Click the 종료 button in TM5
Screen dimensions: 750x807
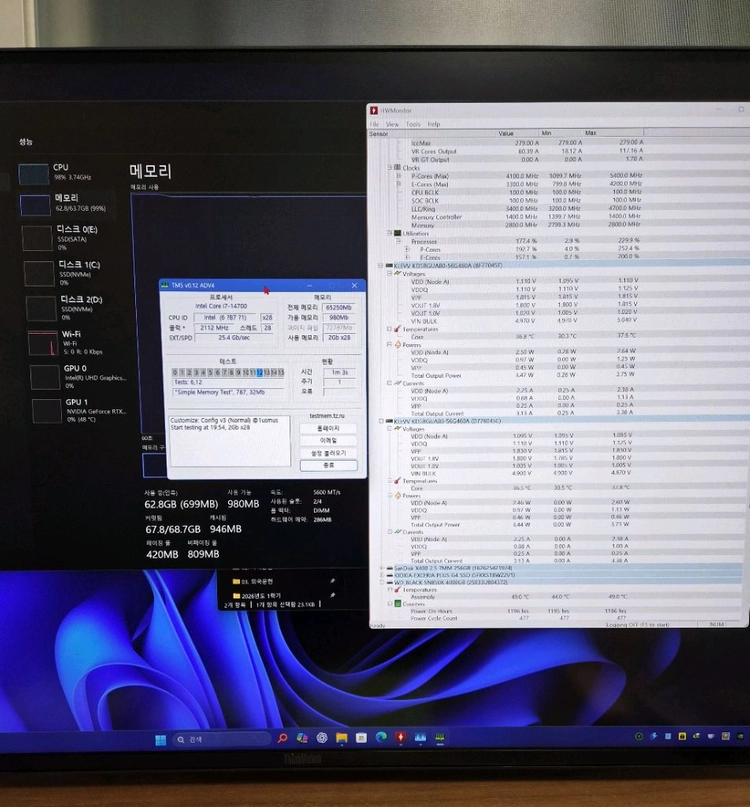pyautogui.click(x=328, y=465)
